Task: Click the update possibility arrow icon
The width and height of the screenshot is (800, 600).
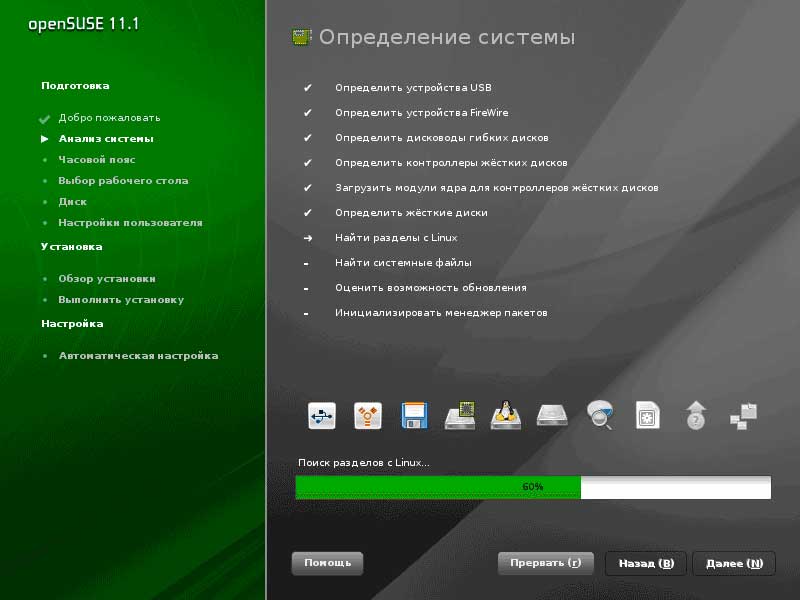Action: 695,415
